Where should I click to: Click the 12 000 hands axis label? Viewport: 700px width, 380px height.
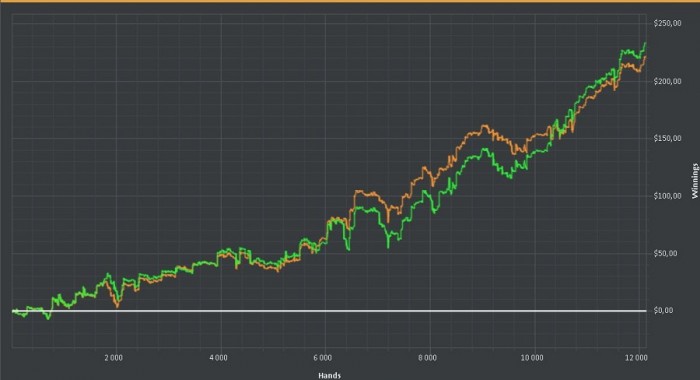click(x=636, y=358)
